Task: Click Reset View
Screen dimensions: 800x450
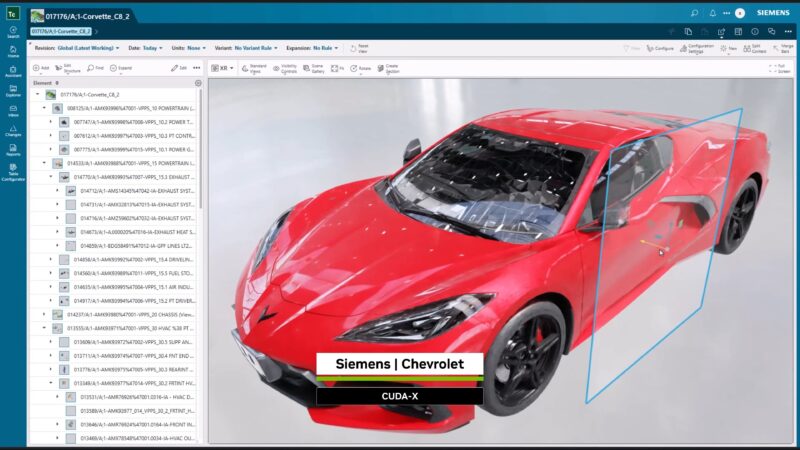Action: [x=359, y=48]
